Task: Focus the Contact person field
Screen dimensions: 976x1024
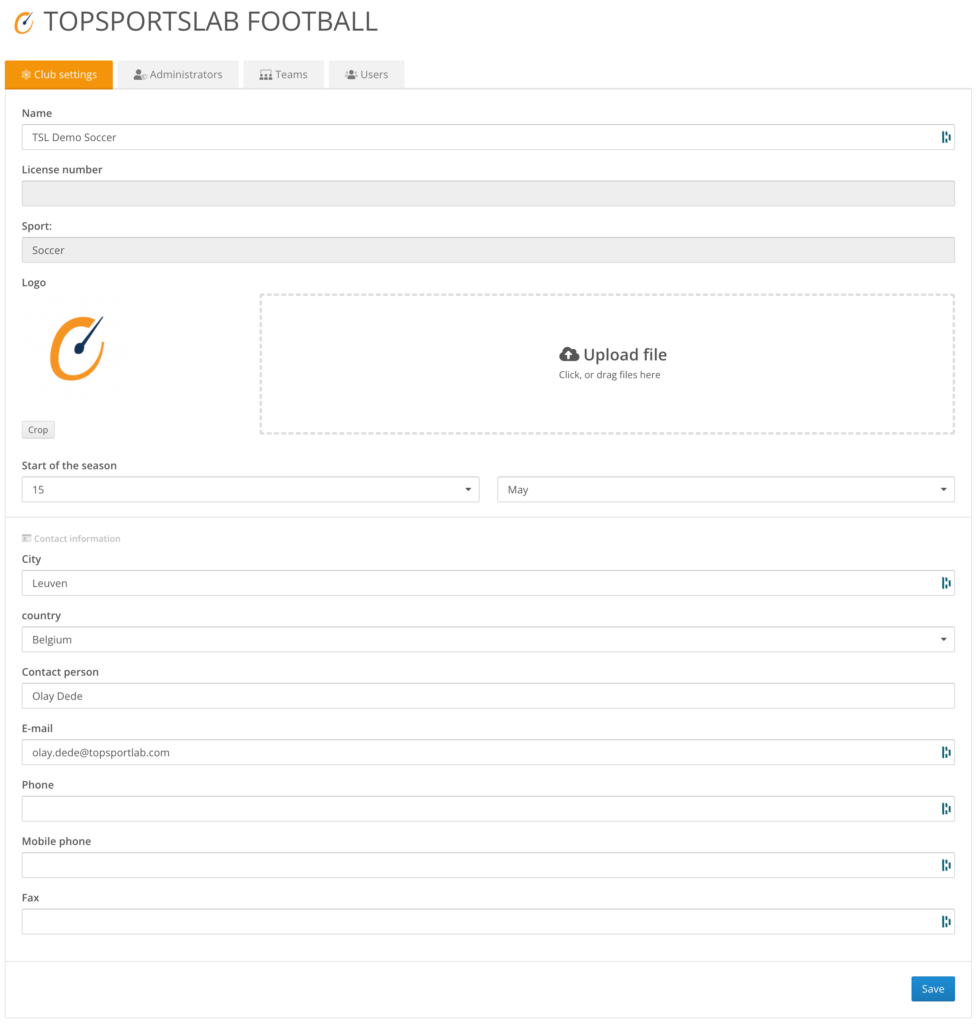Action: point(488,696)
